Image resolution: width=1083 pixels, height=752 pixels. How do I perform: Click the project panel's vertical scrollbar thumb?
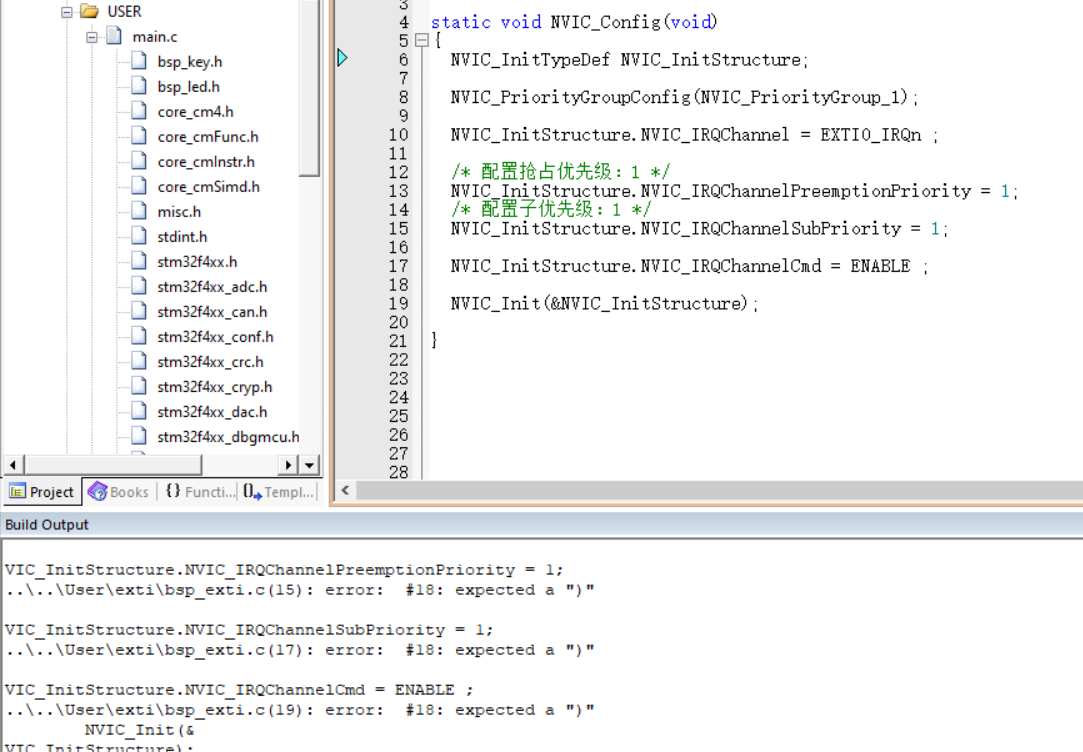[x=310, y=88]
